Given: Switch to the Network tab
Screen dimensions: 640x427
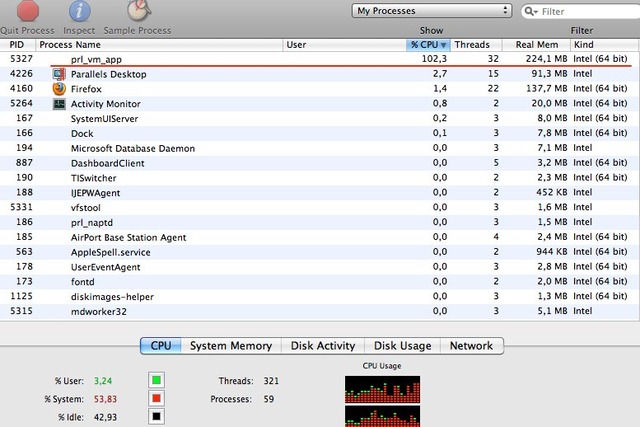Looking at the screenshot, I should [471, 346].
